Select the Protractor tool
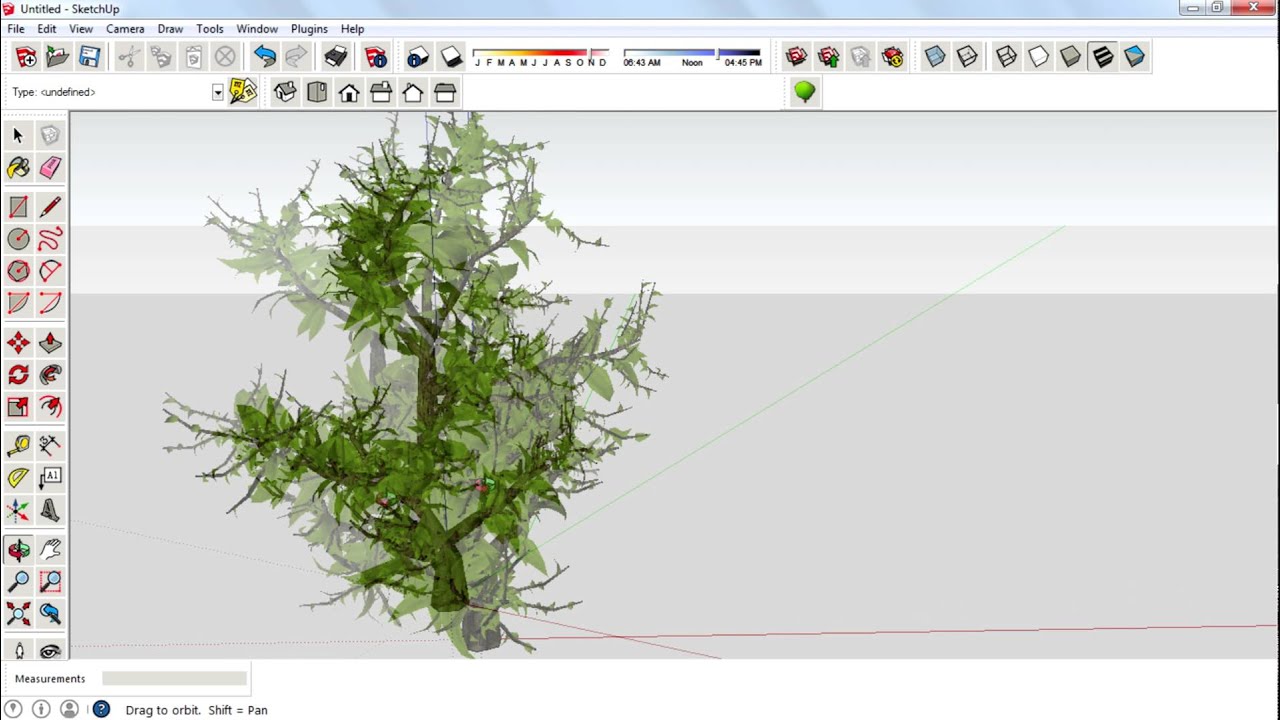 (x=18, y=478)
